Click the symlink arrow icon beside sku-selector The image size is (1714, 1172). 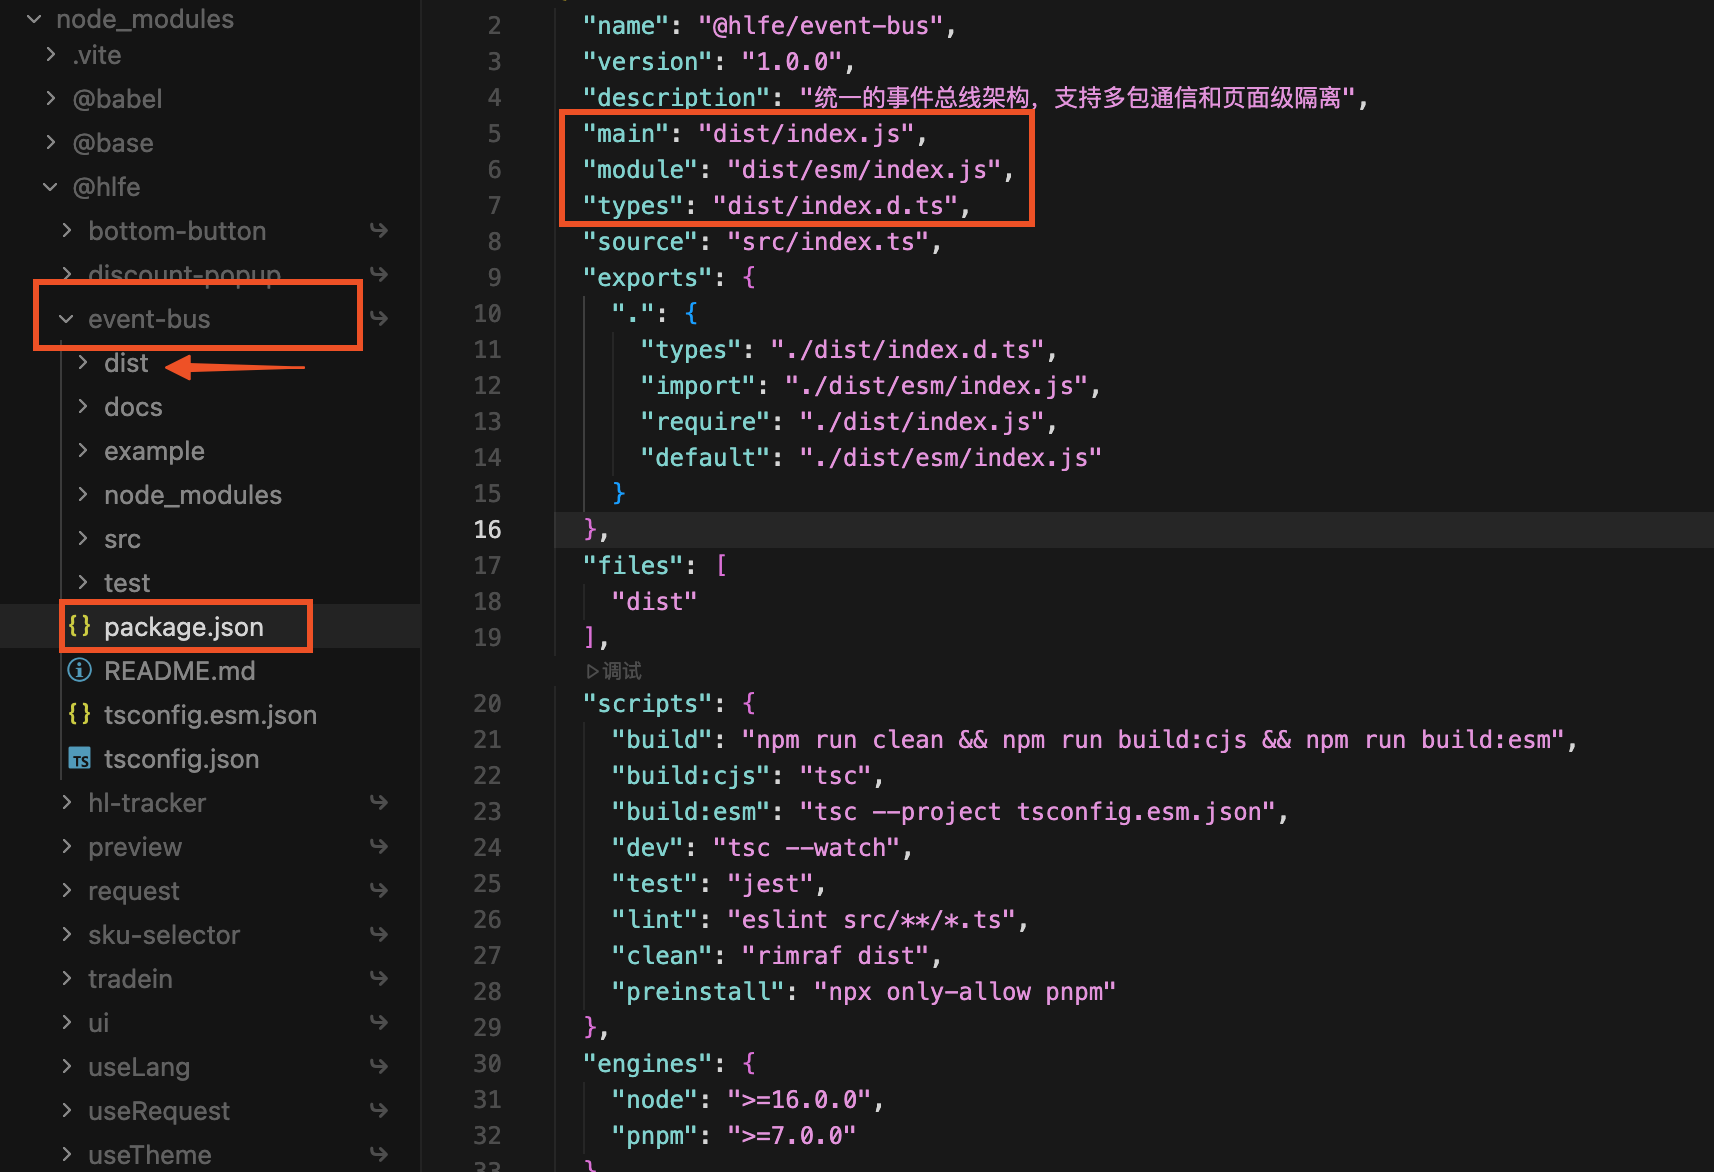point(379,934)
